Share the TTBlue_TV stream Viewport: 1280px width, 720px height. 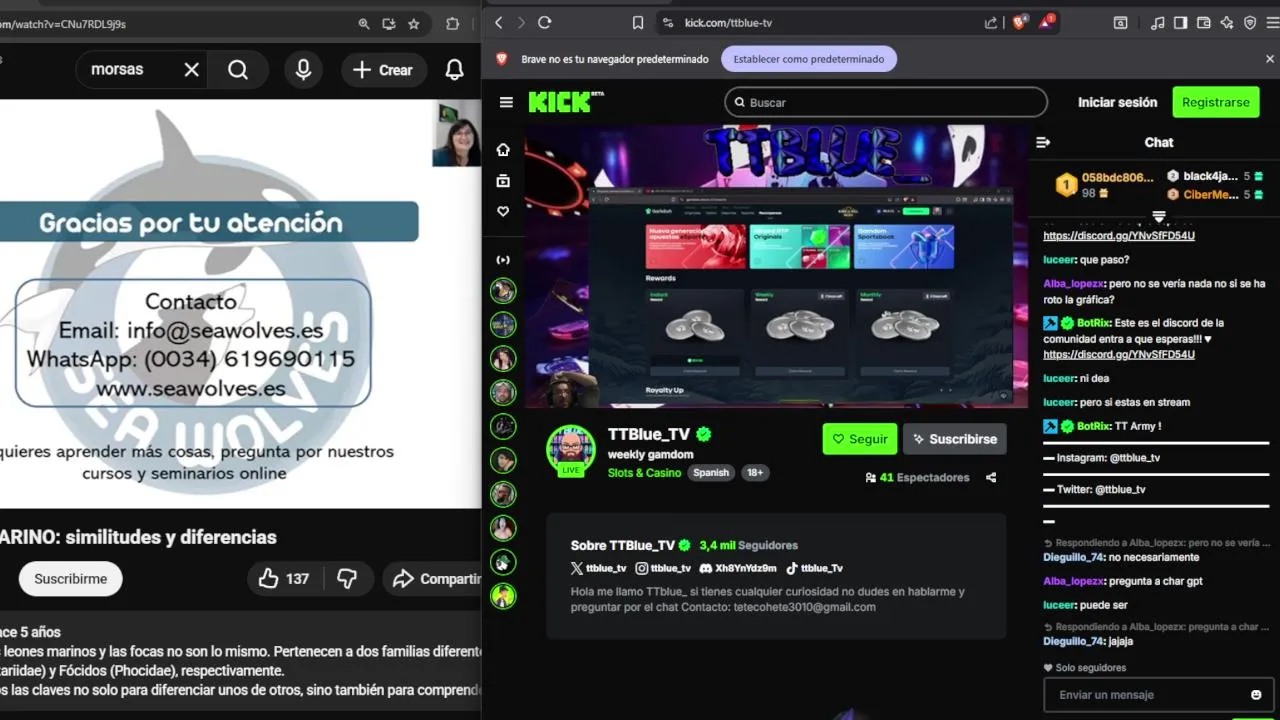point(991,477)
